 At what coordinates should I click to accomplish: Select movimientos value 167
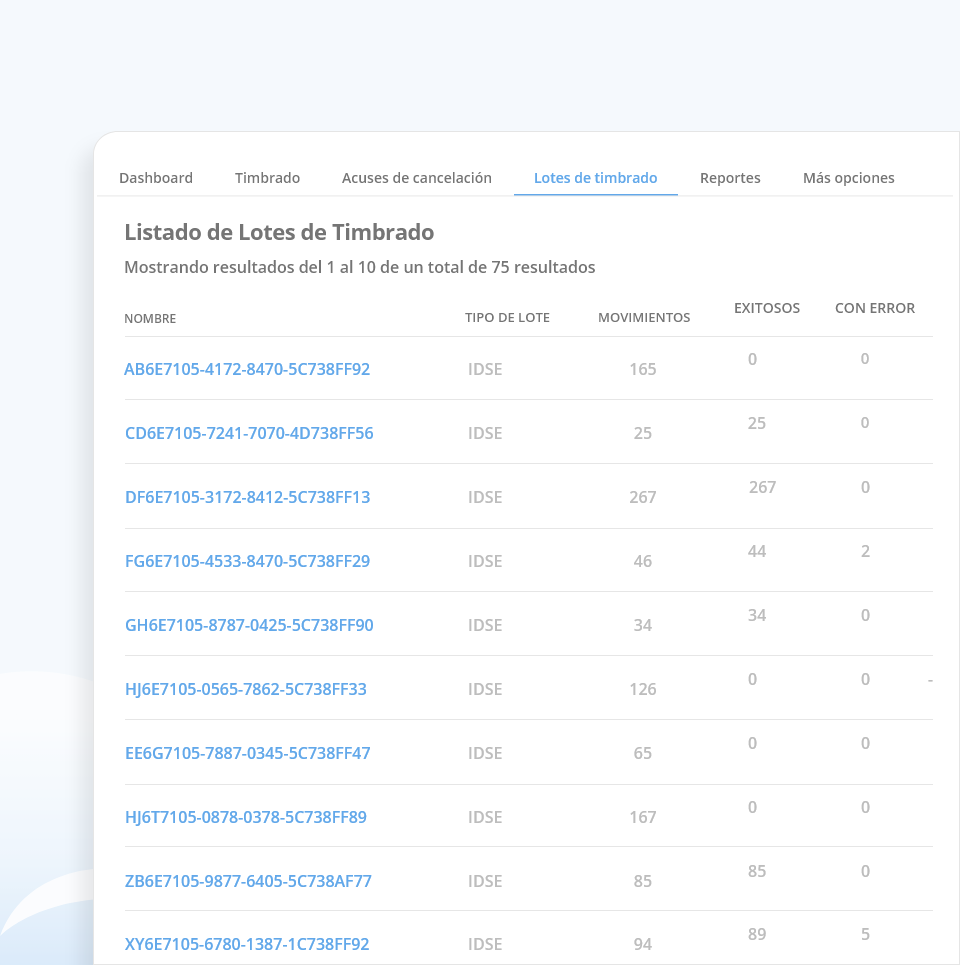pos(642,817)
